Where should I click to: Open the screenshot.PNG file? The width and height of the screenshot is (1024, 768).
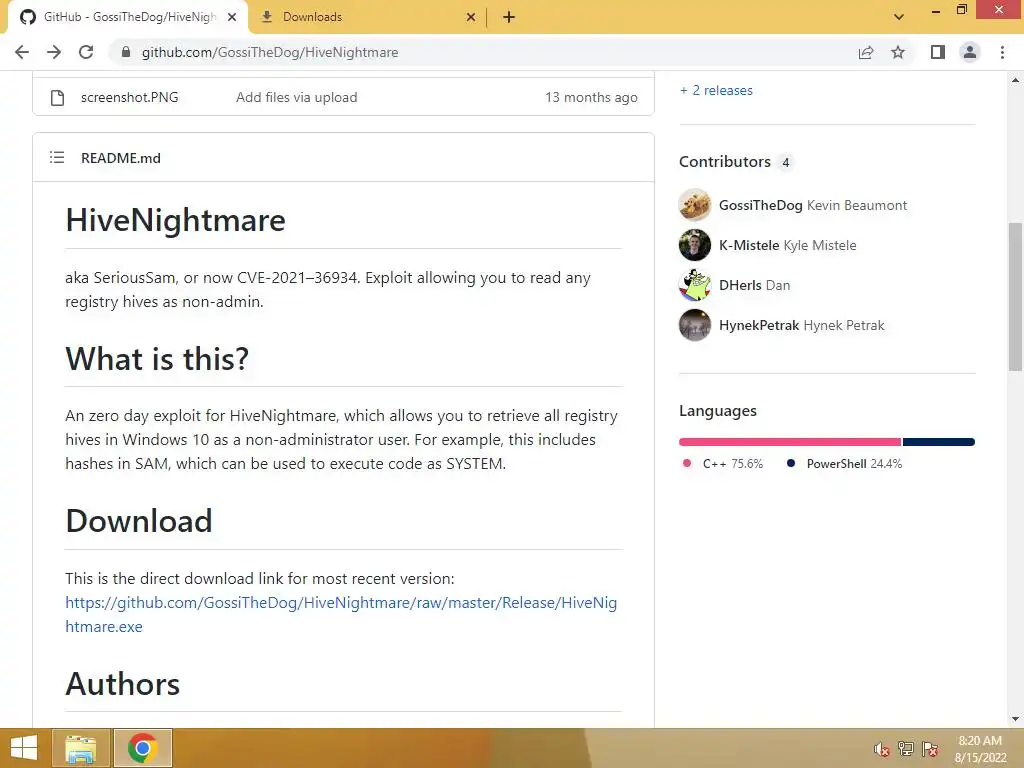pos(129,97)
